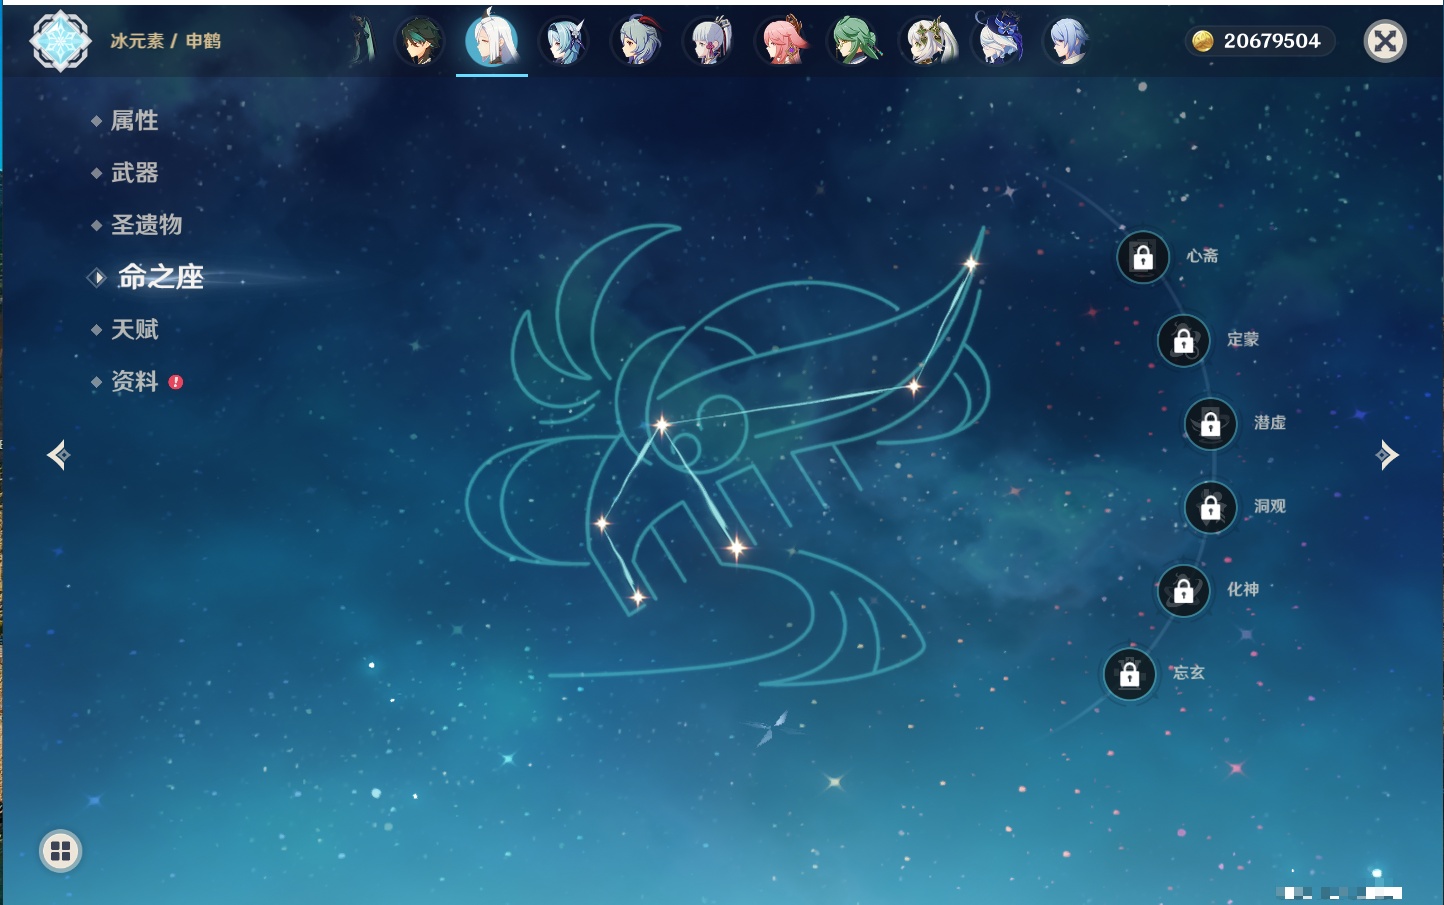Click the cryo element emblem icon
Screen dimensions: 1444x905
coord(60,41)
